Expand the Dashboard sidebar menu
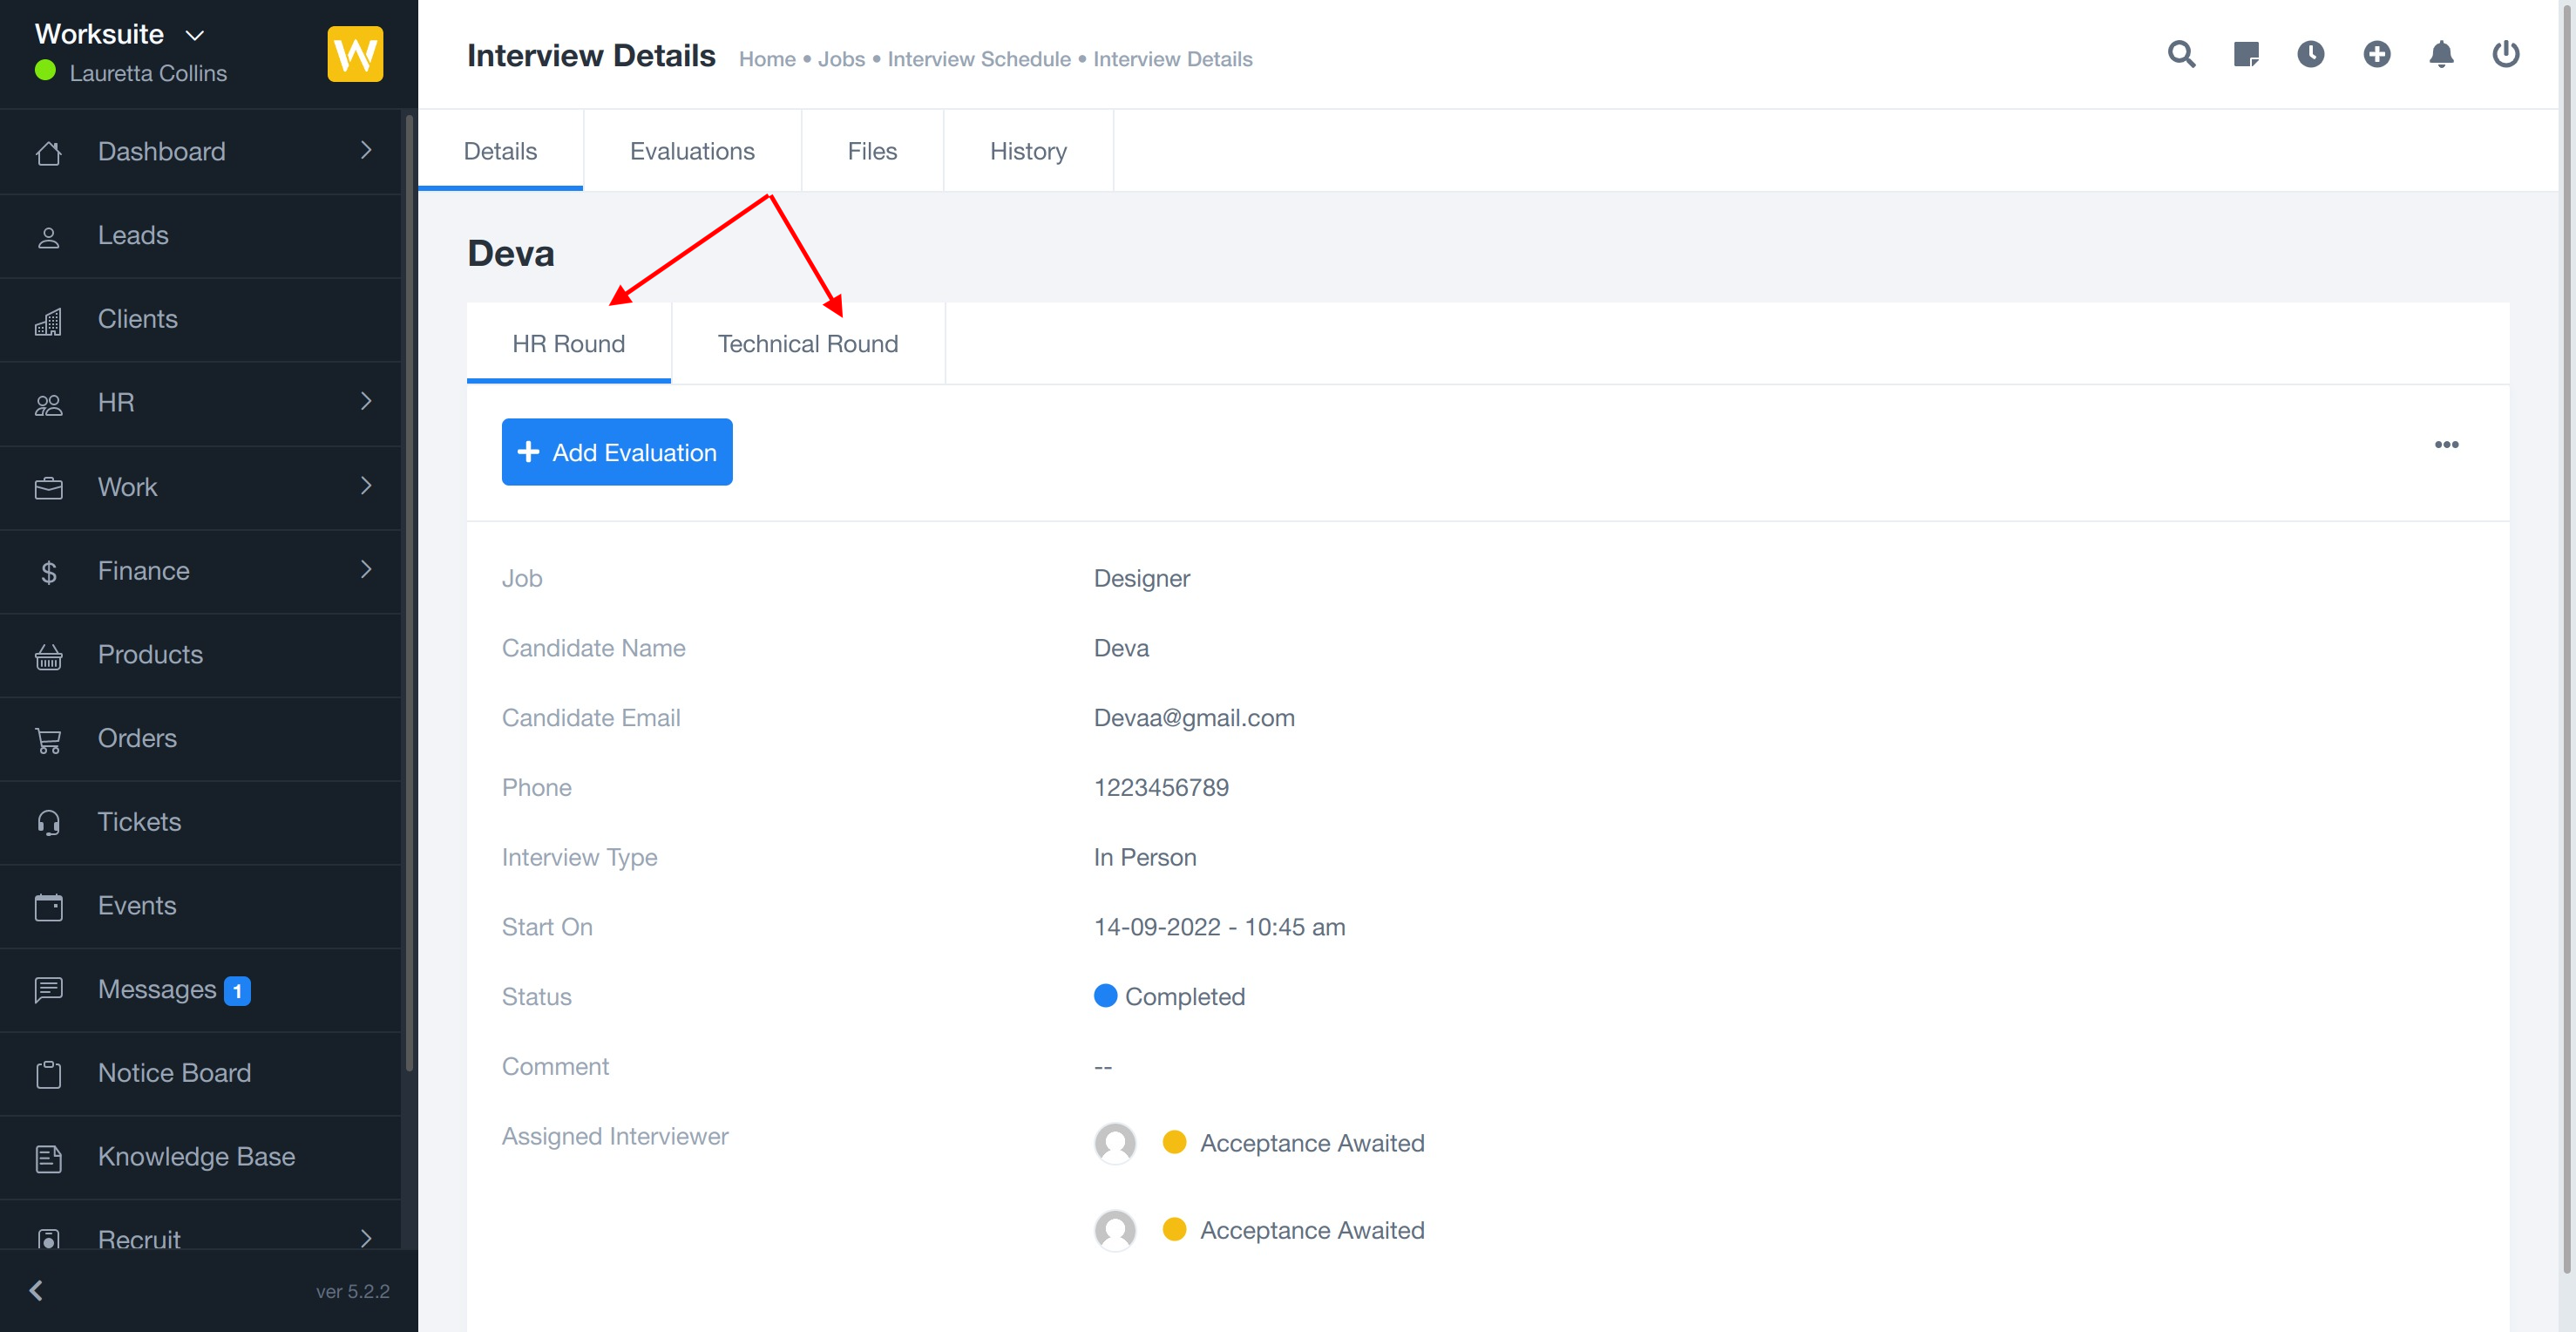This screenshot has width=2576, height=1332. (x=366, y=150)
